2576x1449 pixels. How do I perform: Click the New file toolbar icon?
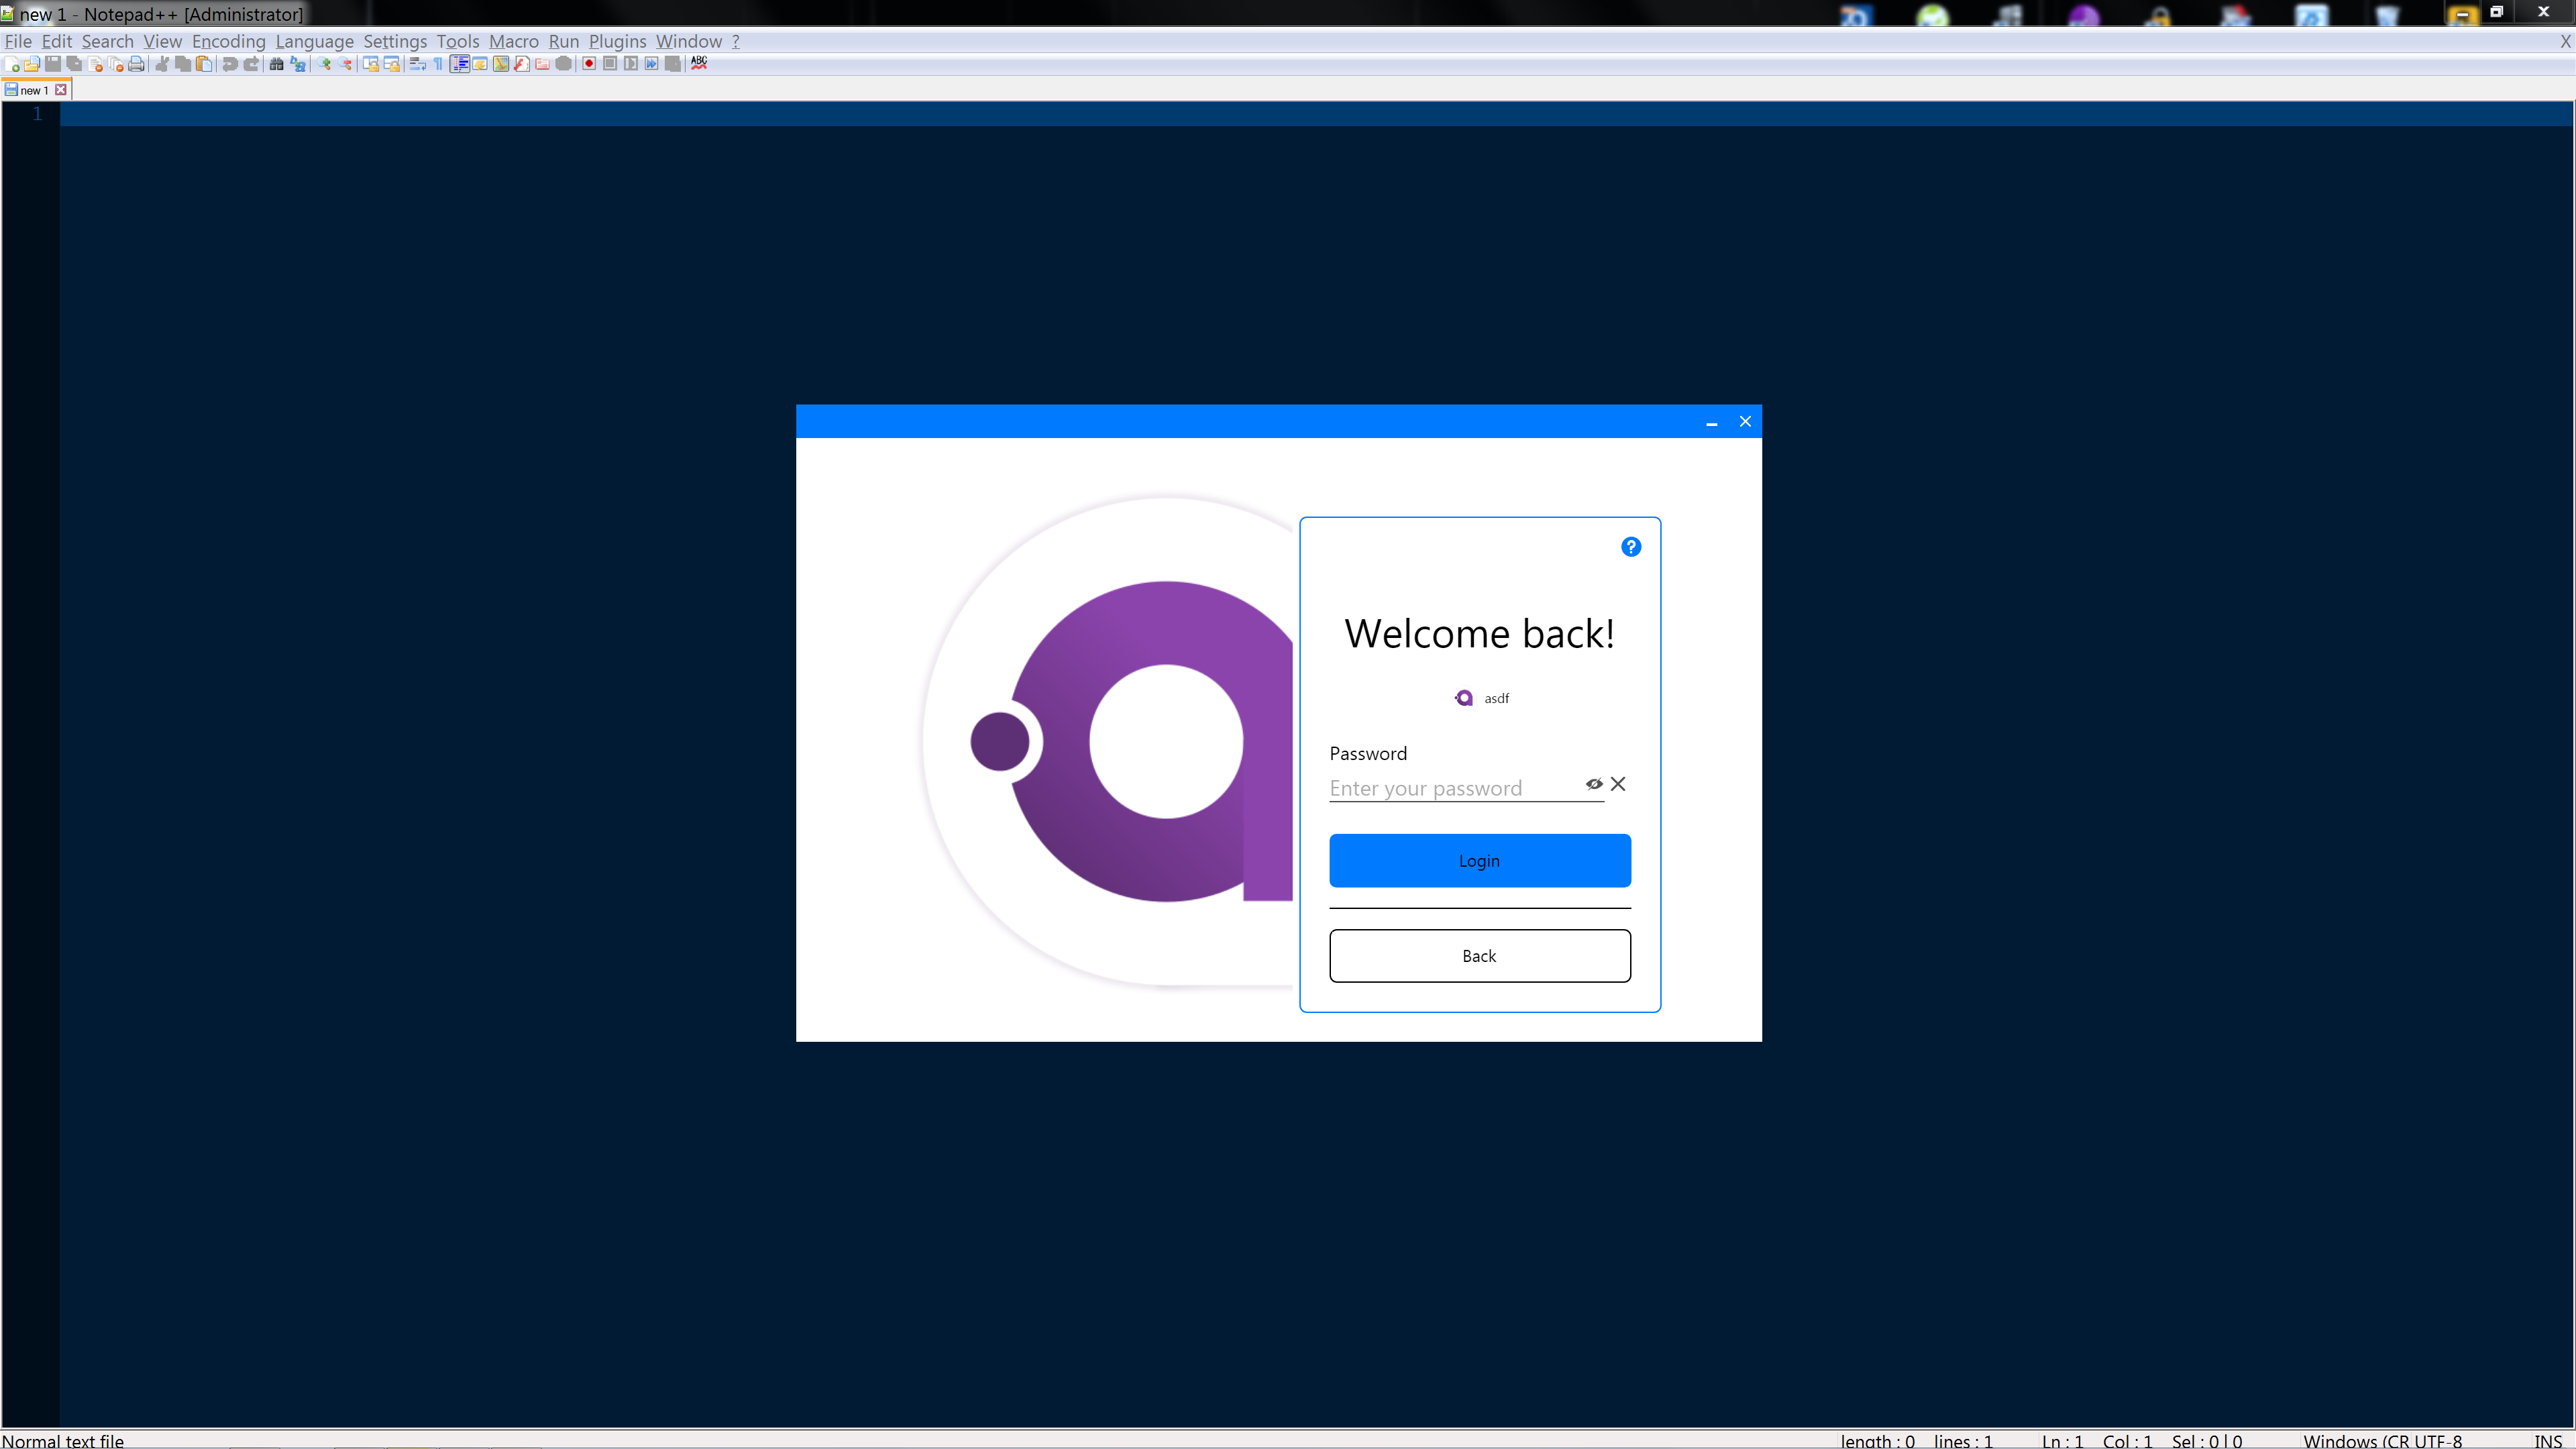12,64
